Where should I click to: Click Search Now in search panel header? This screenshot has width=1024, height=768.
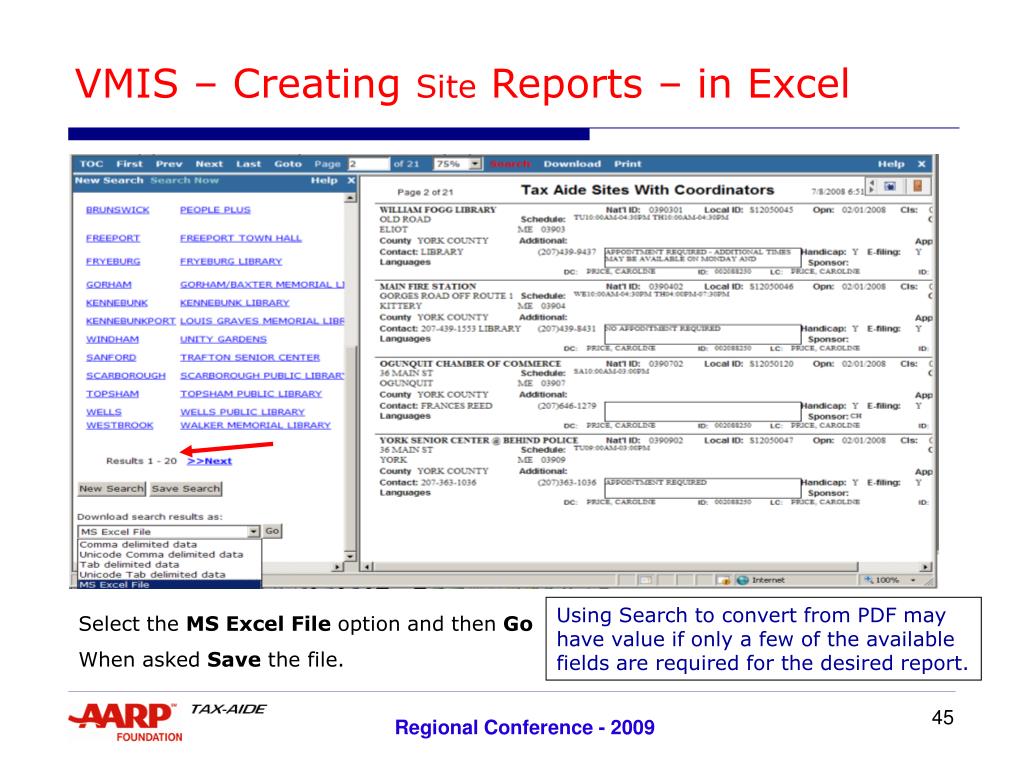pyautogui.click(x=184, y=180)
